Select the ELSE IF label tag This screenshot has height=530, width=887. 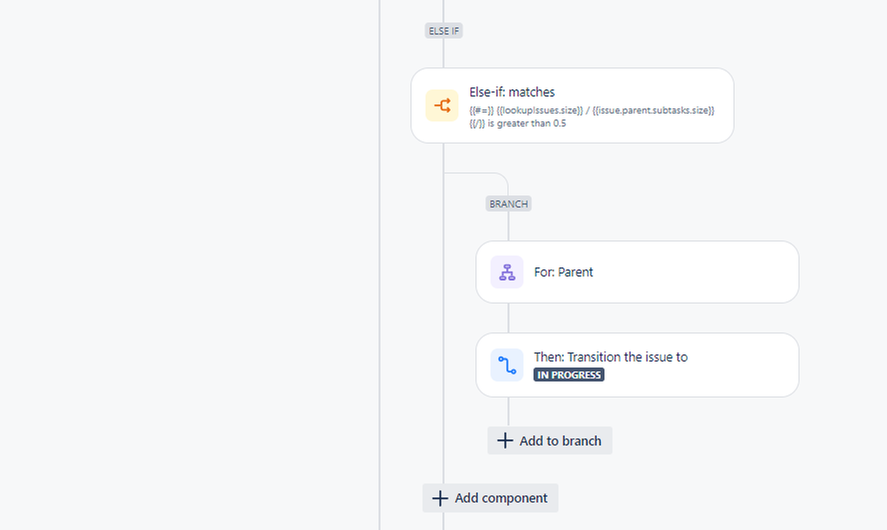[444, 31]
